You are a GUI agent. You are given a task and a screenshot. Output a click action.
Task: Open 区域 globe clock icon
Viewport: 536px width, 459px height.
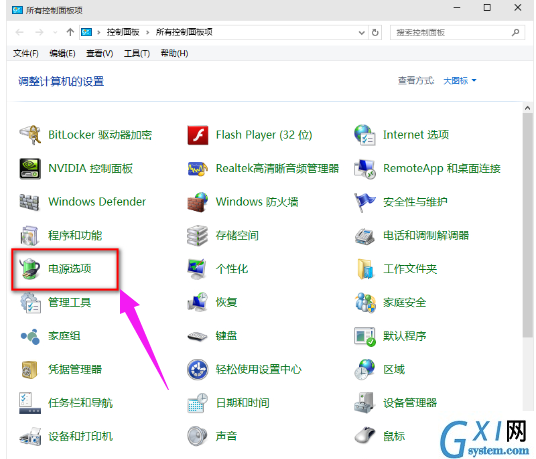[364, 369]
